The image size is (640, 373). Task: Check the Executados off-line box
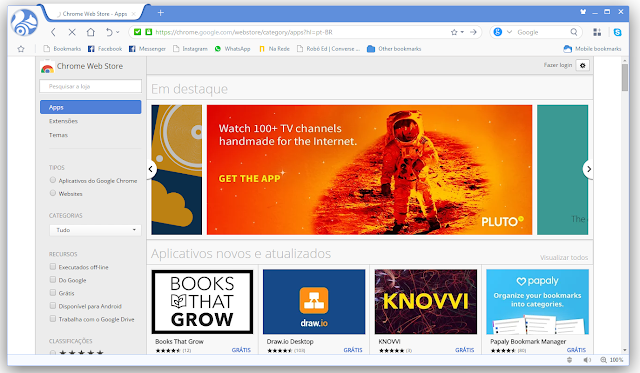[53, 266]
